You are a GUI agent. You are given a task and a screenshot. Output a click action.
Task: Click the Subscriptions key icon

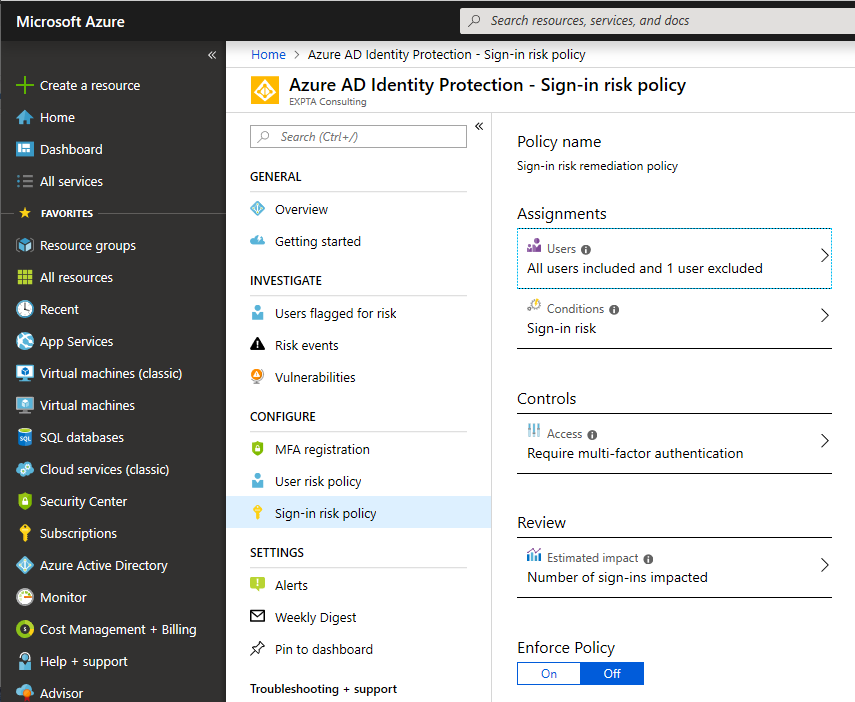[x=25, y=533]
